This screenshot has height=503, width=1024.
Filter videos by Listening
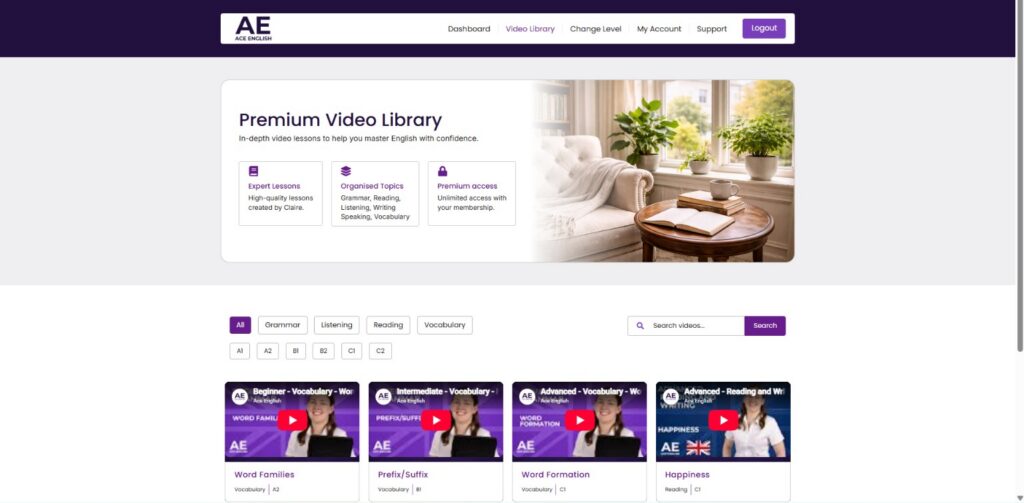click(x=336, y=325)
